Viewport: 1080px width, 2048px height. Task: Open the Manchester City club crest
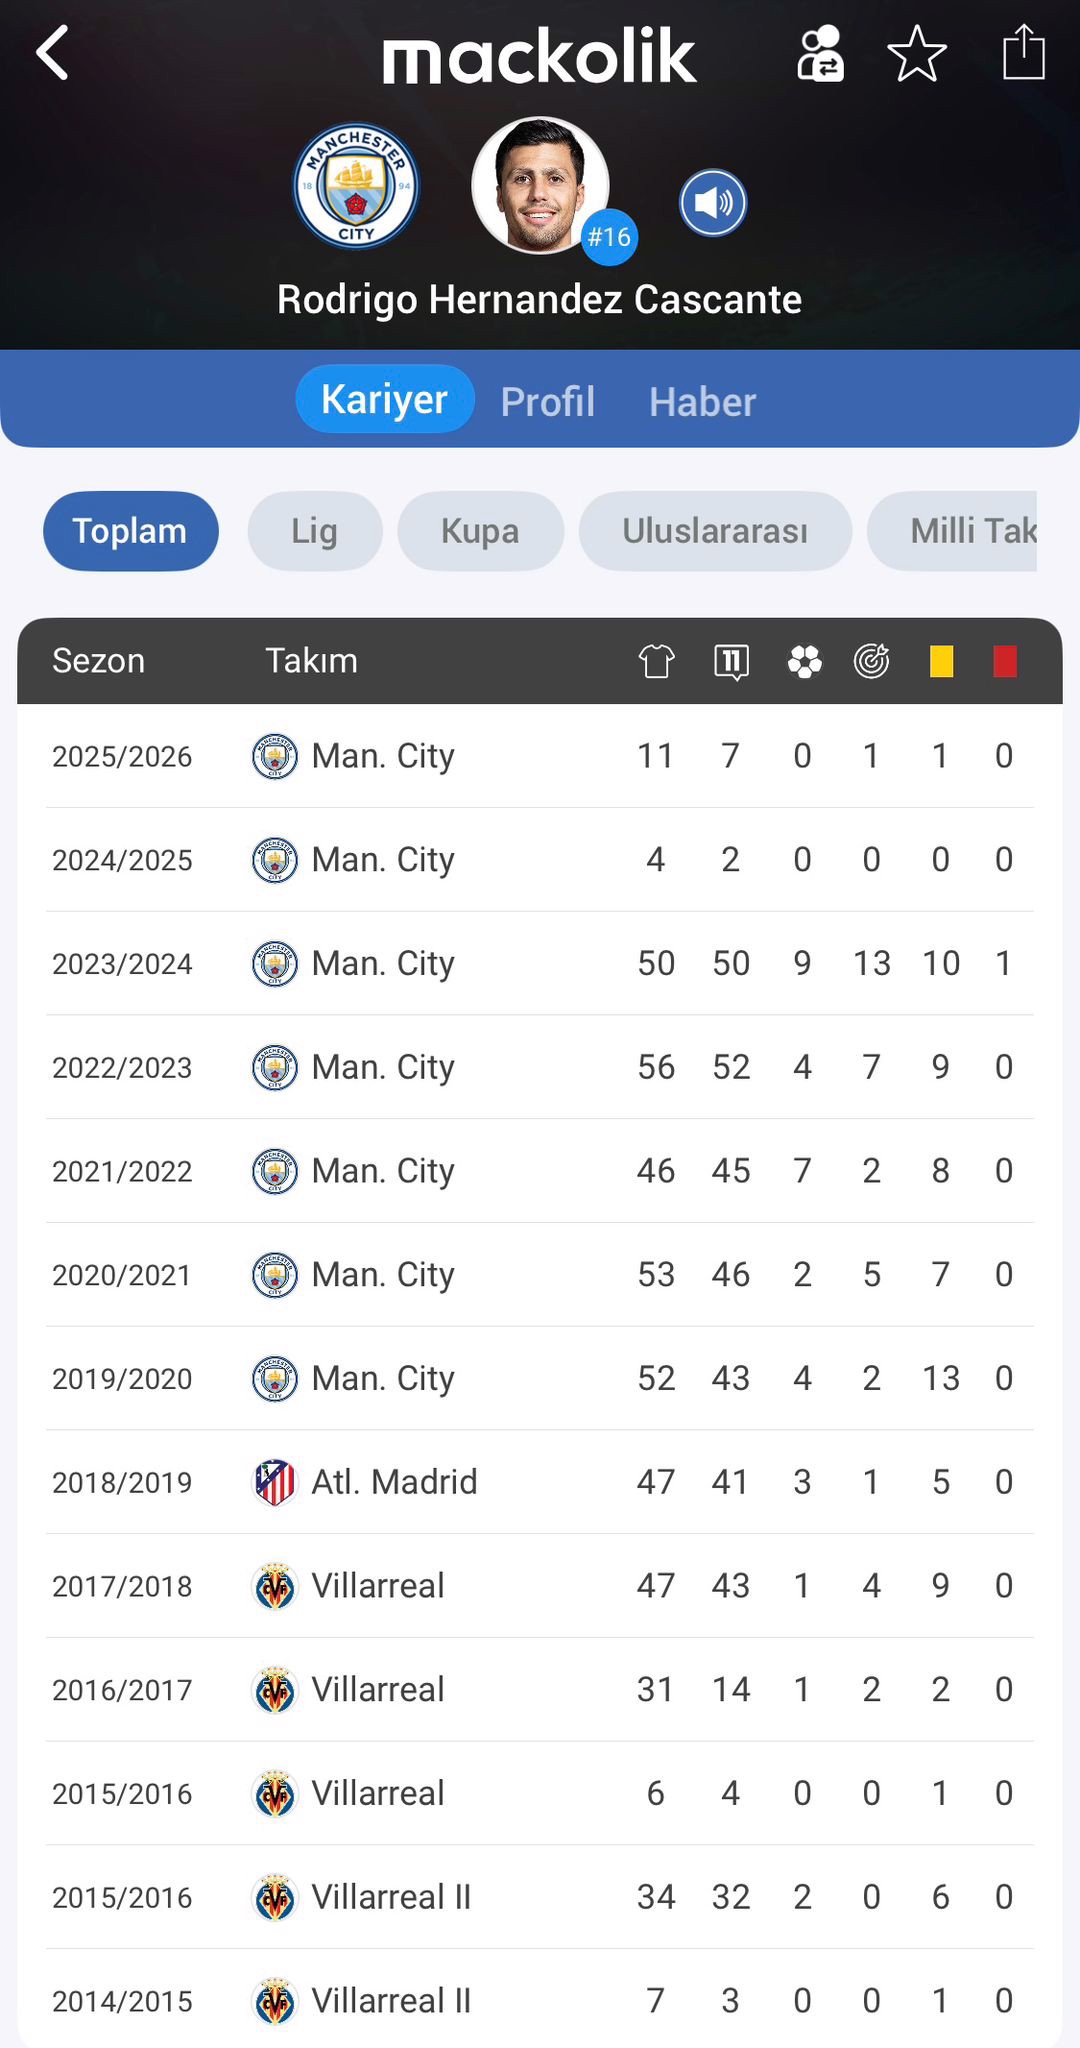tap(356, 187)
